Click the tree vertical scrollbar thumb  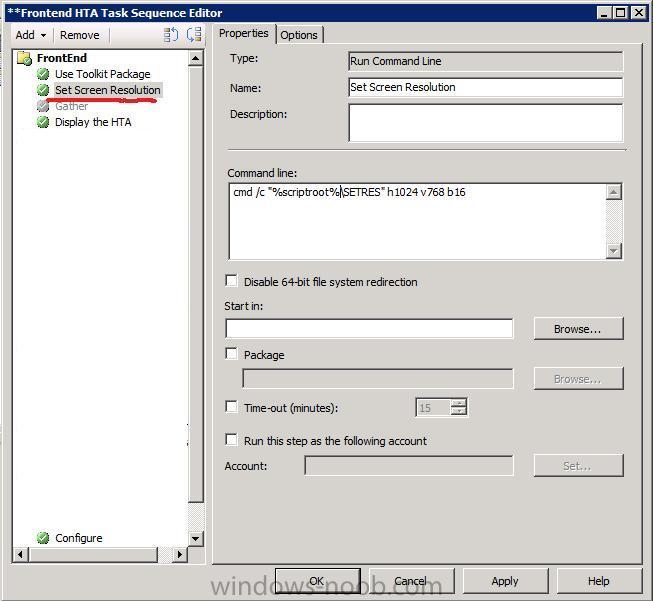[195, 284]
